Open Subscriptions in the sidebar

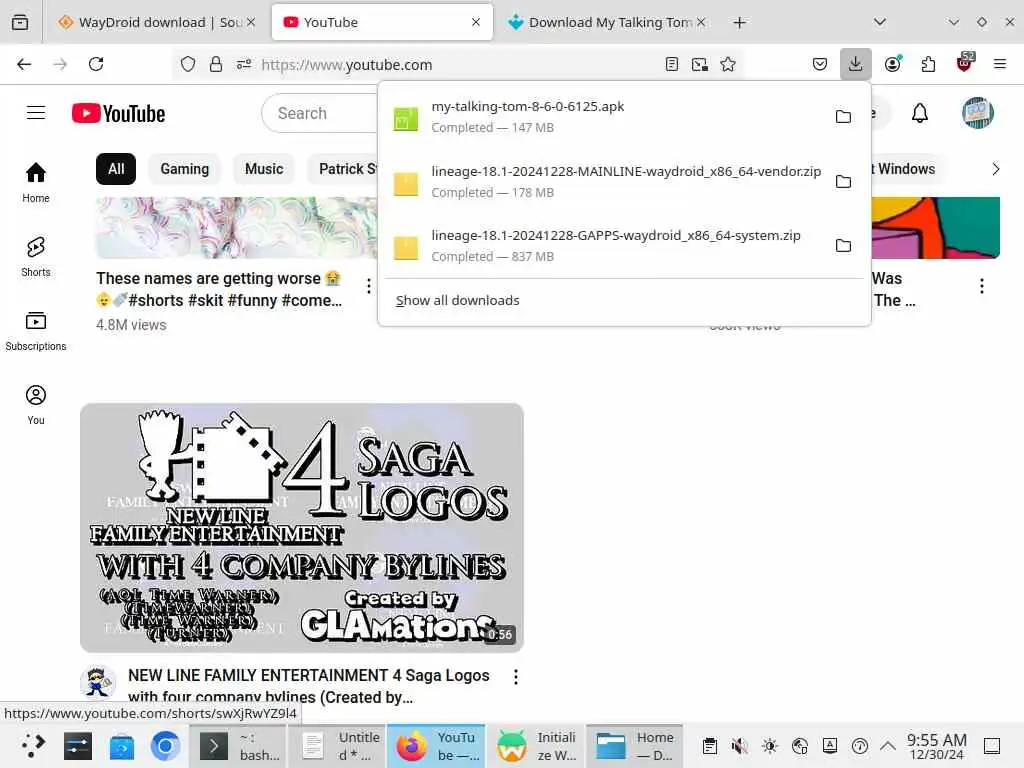click(x=36, y=331)
